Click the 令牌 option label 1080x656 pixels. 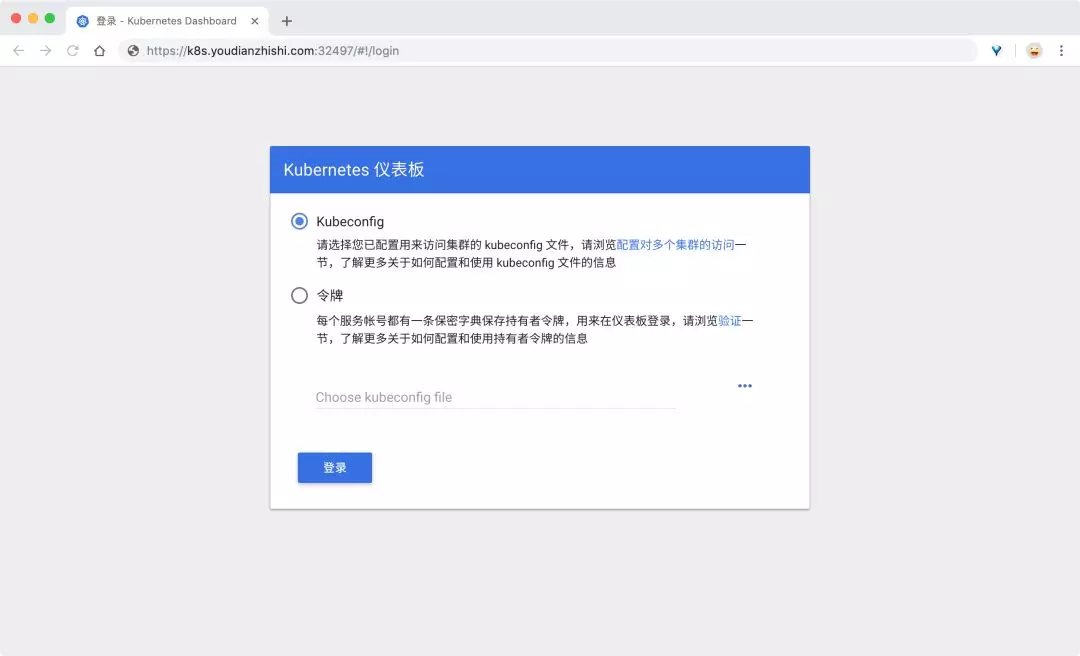(x=330, y=296)
